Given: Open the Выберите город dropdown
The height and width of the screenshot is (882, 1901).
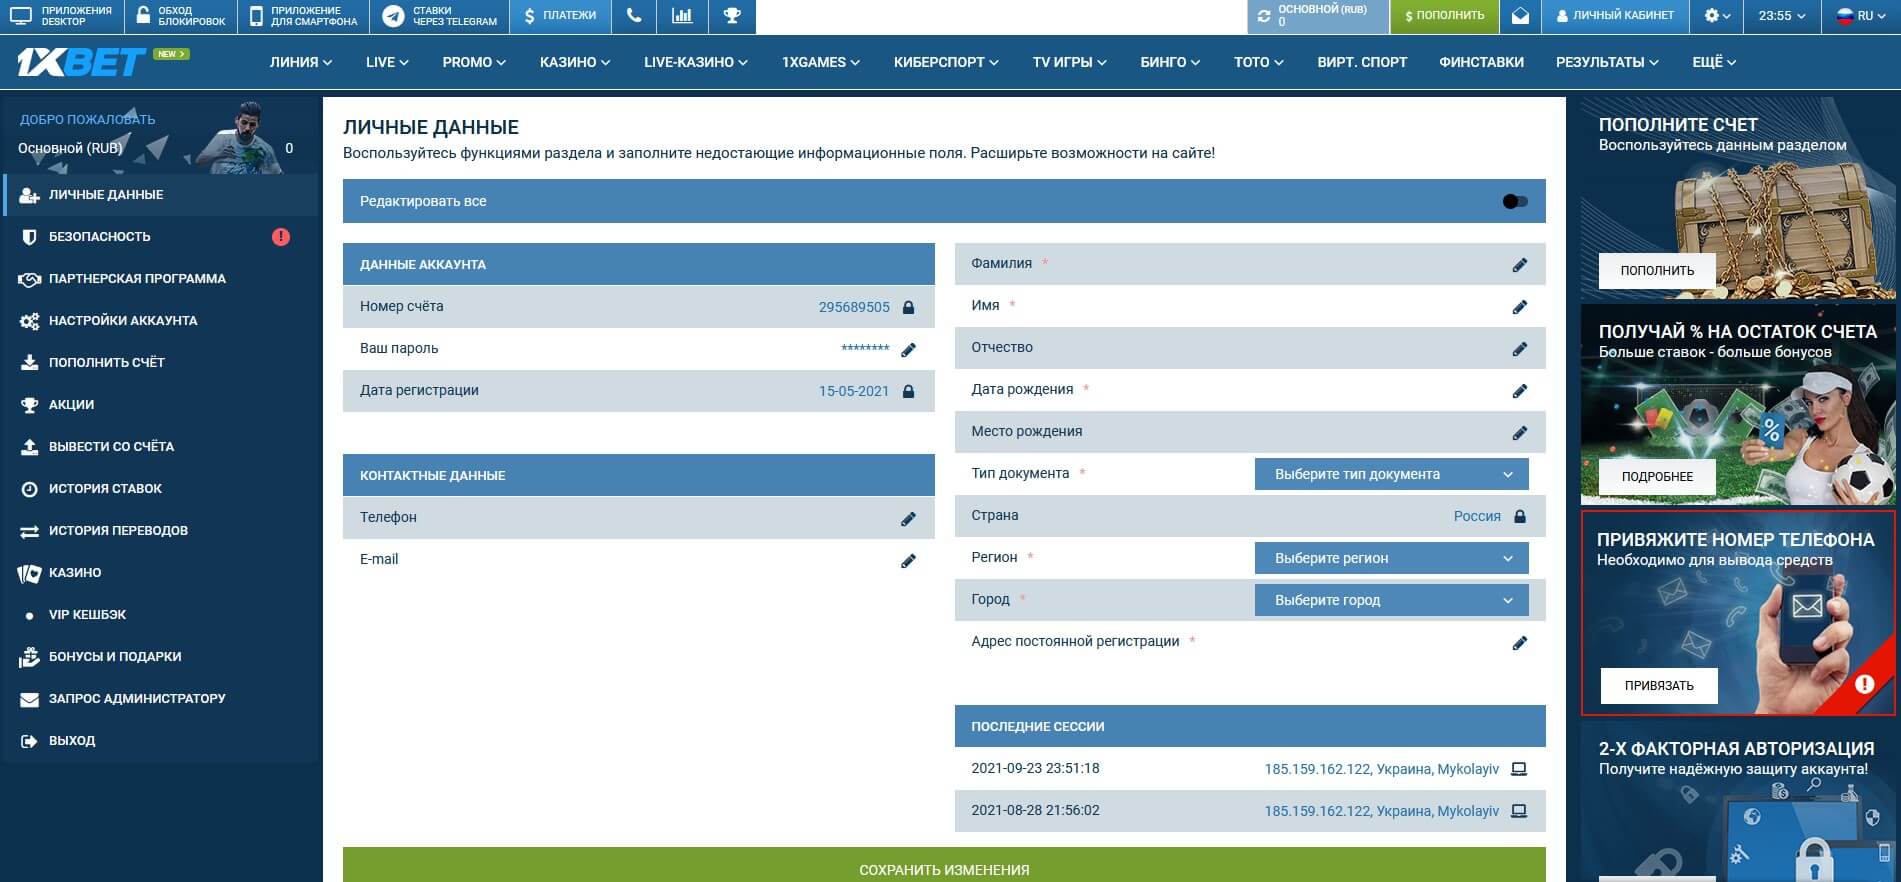Looking at the screenshot, I should 1391,600.
